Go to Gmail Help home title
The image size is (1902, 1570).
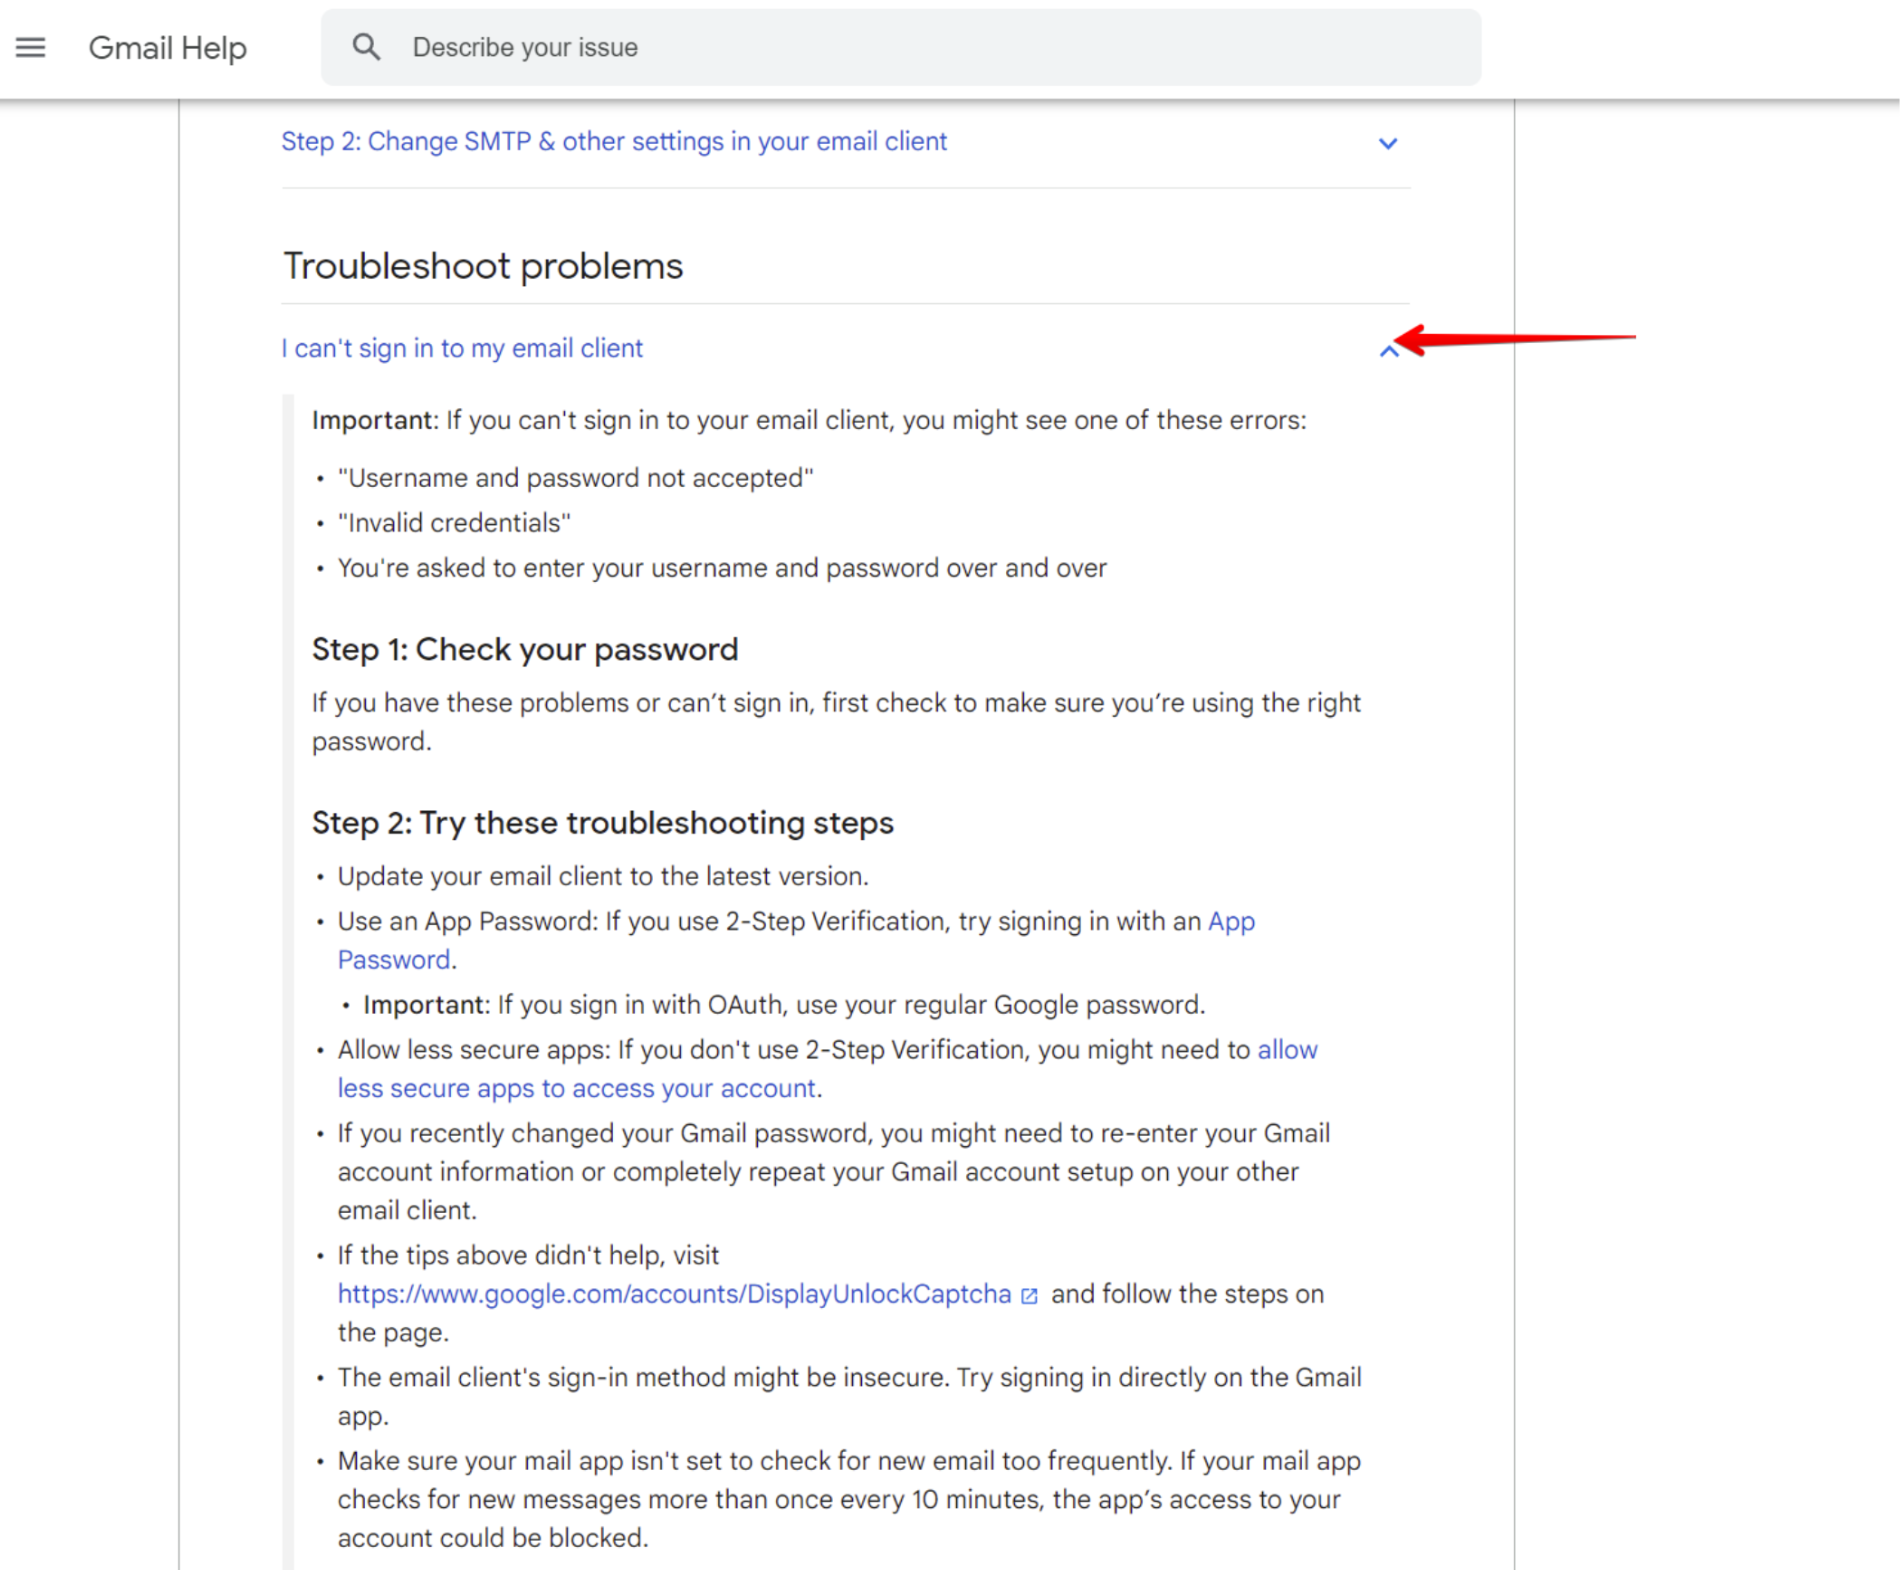167,47
